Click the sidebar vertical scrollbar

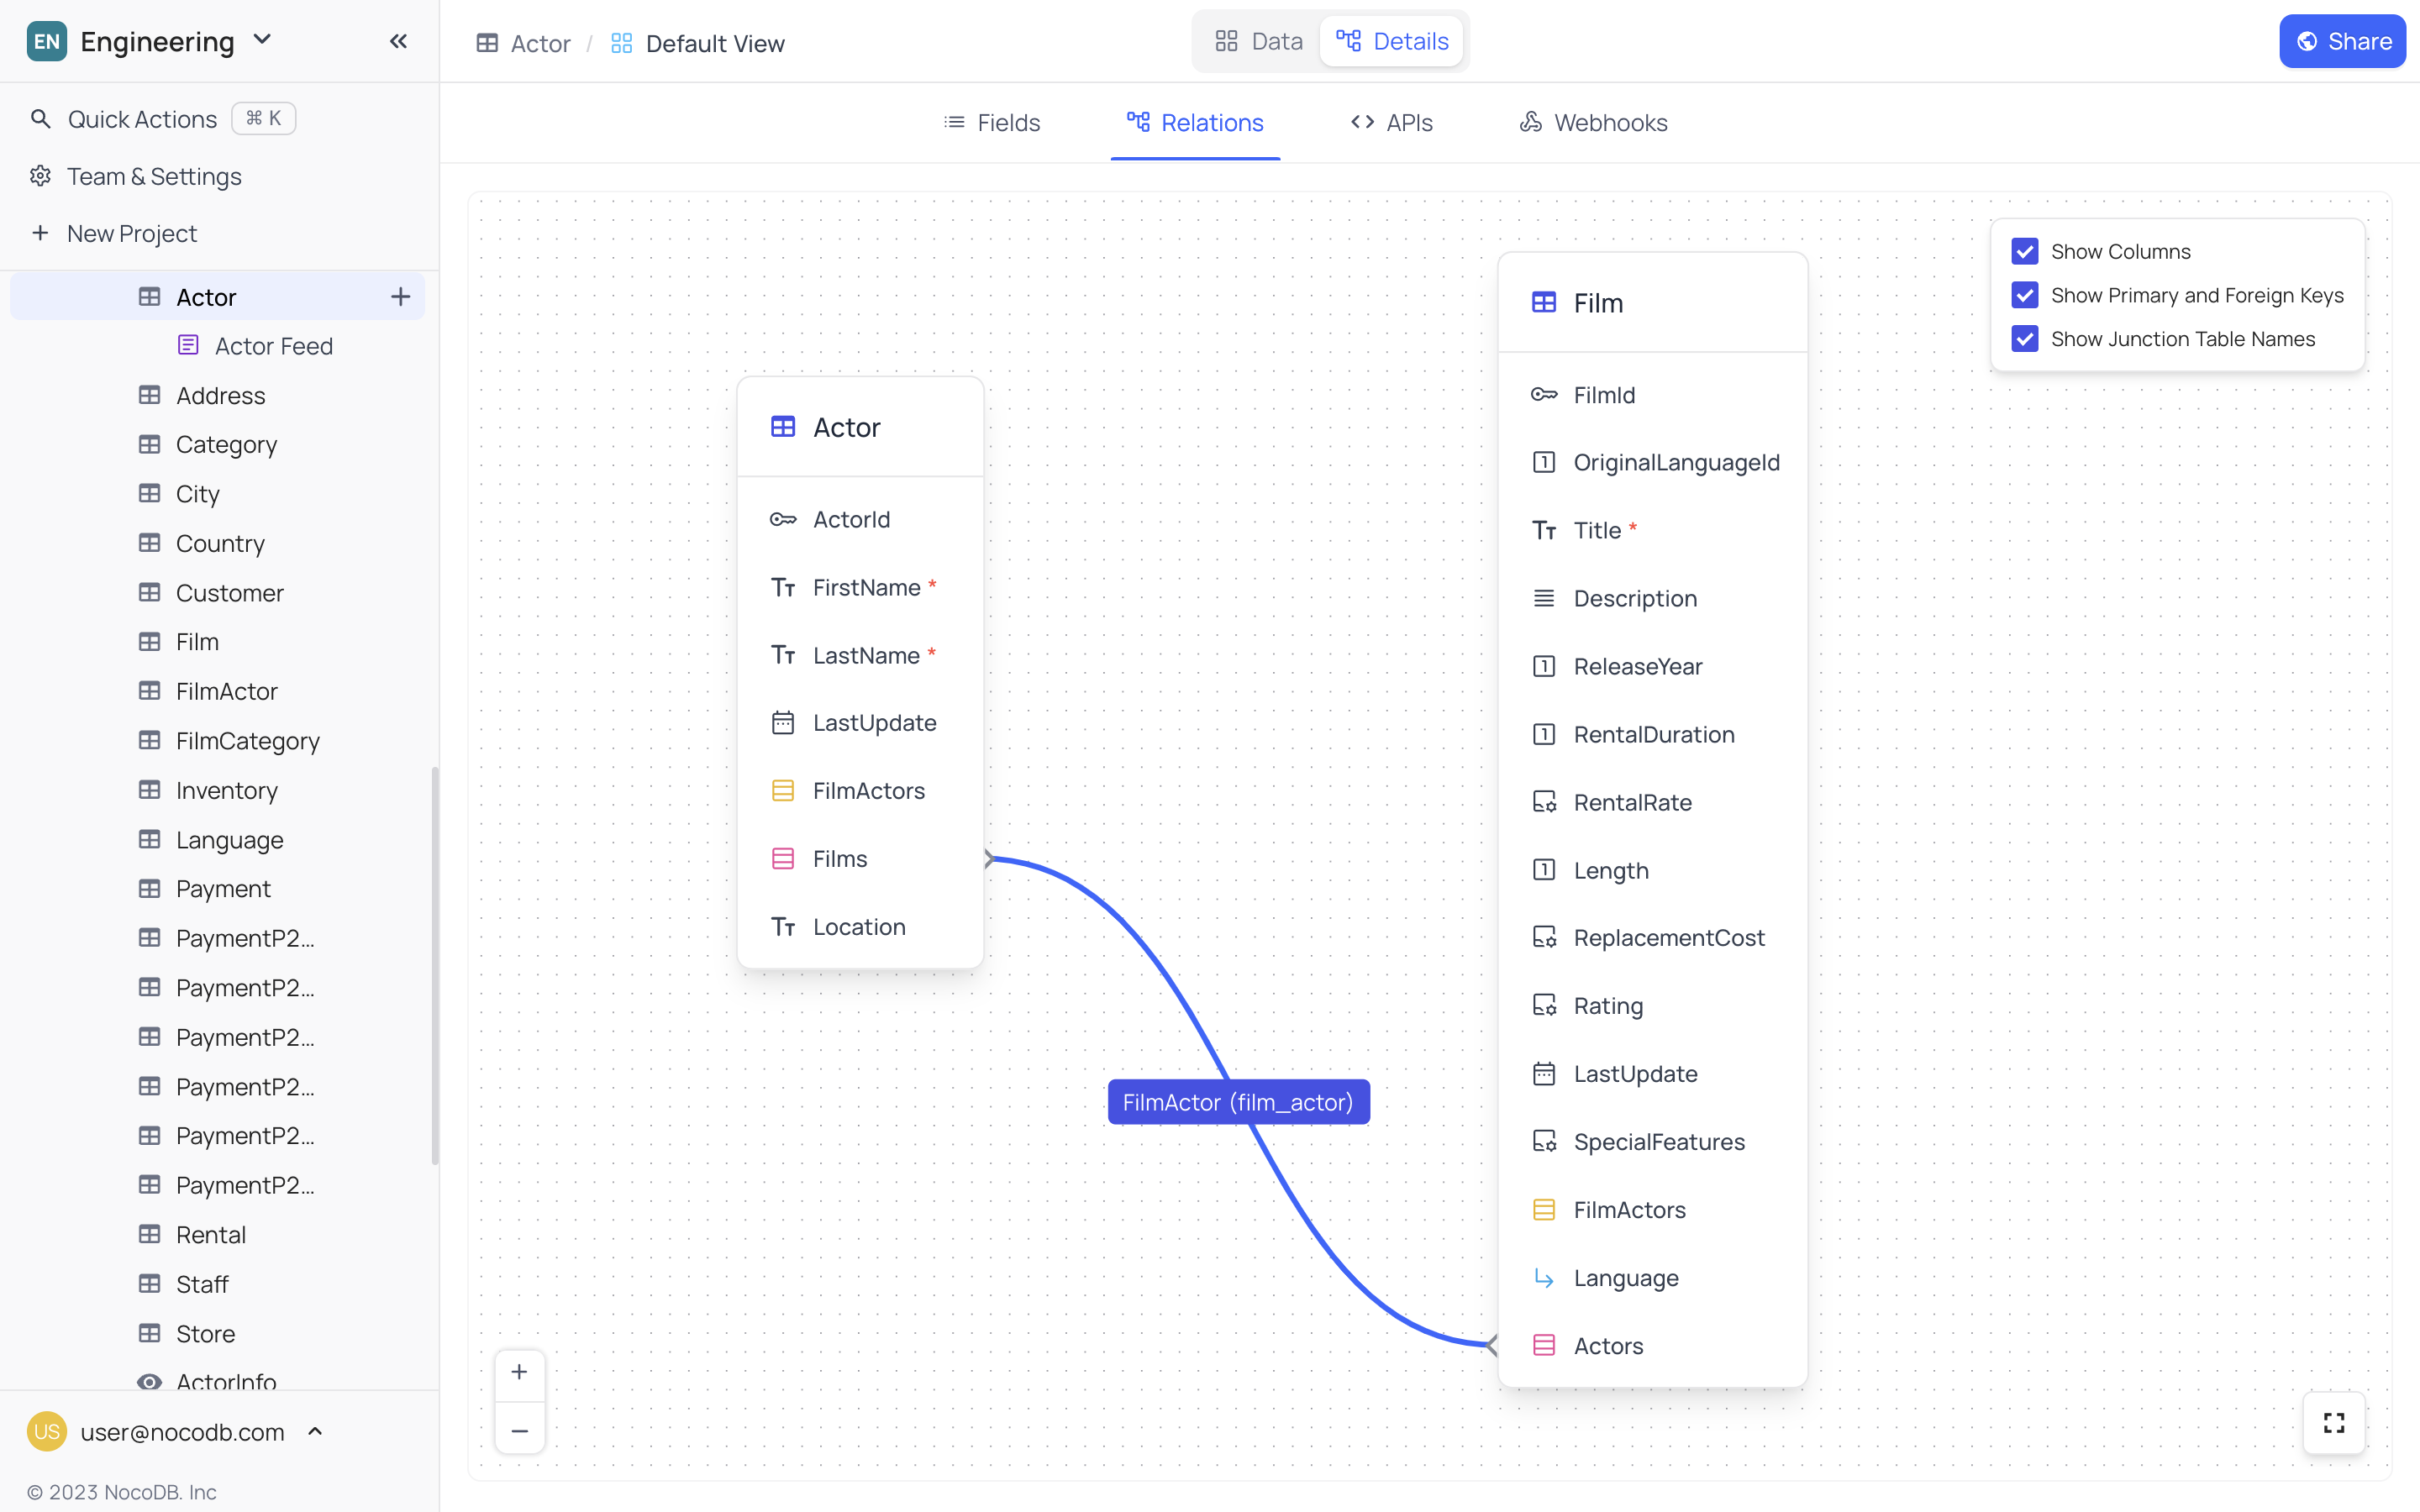(x=434, y=965)
